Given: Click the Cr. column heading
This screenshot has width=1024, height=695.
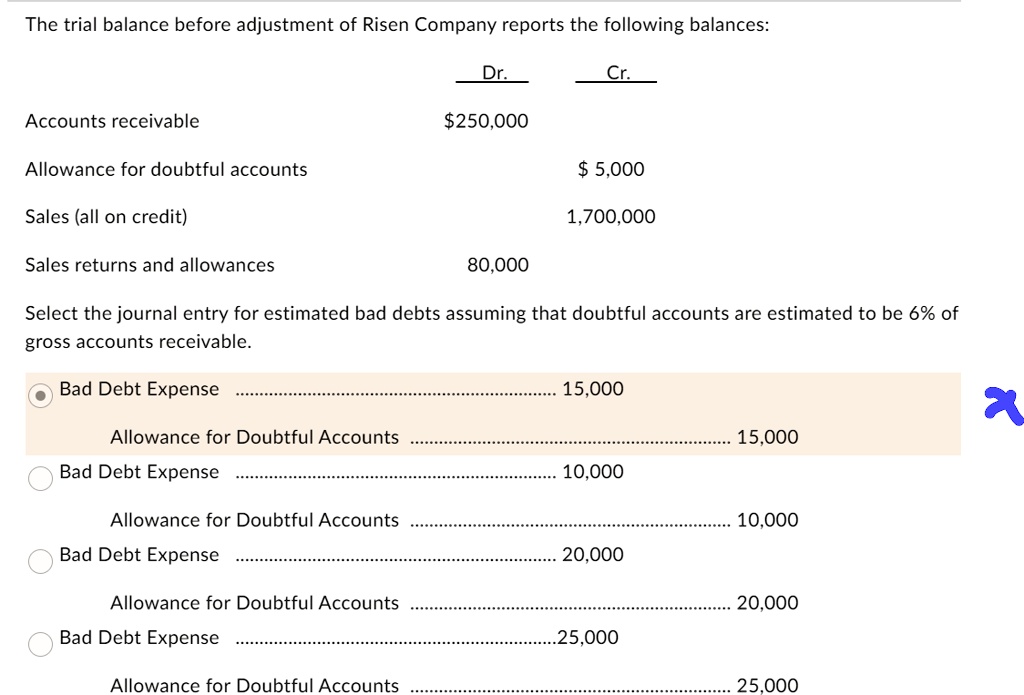Looking at the screenshot, I should 618,72.
